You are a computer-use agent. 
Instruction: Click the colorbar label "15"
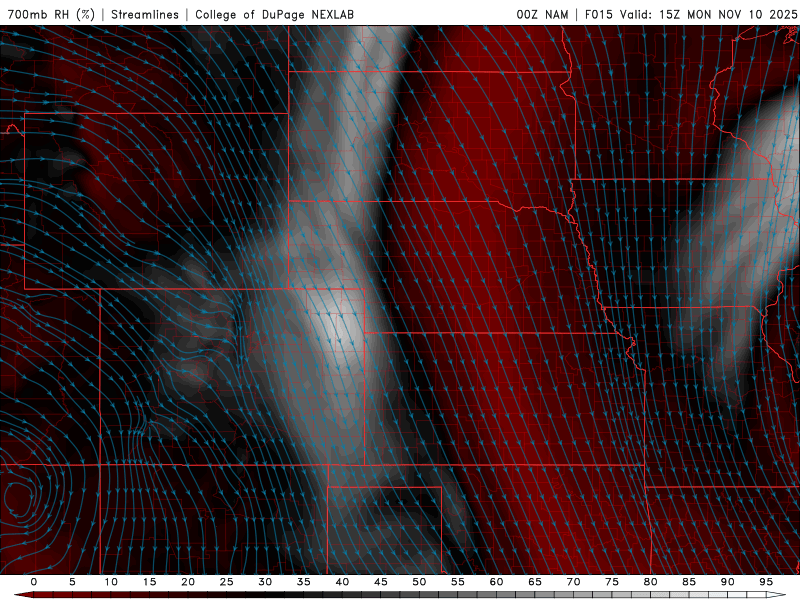pos(149,582)
